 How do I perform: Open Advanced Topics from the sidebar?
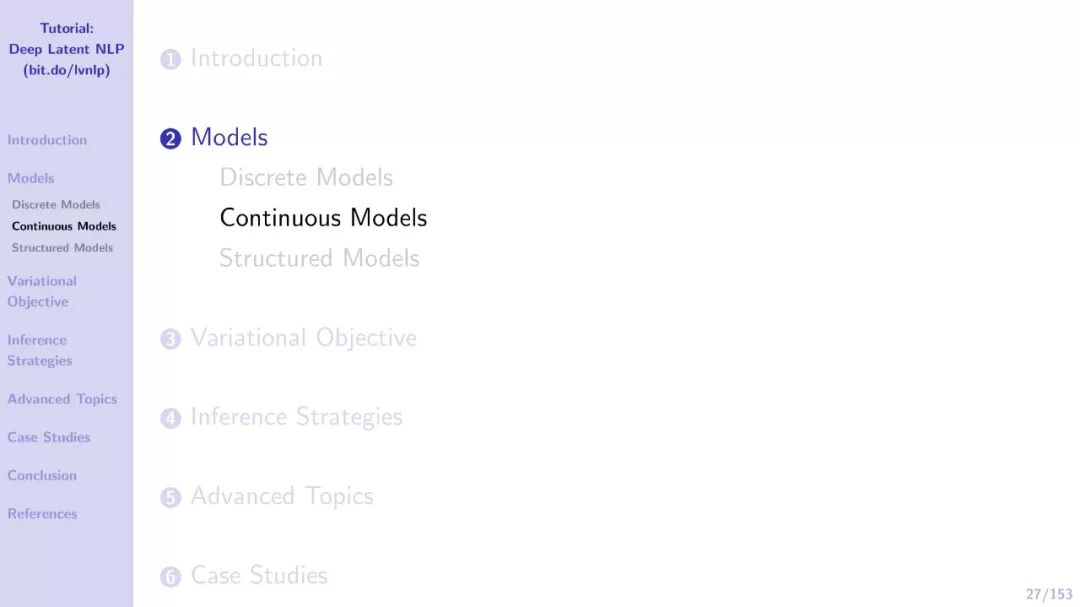pyautogui.click(x=62, y=399)
